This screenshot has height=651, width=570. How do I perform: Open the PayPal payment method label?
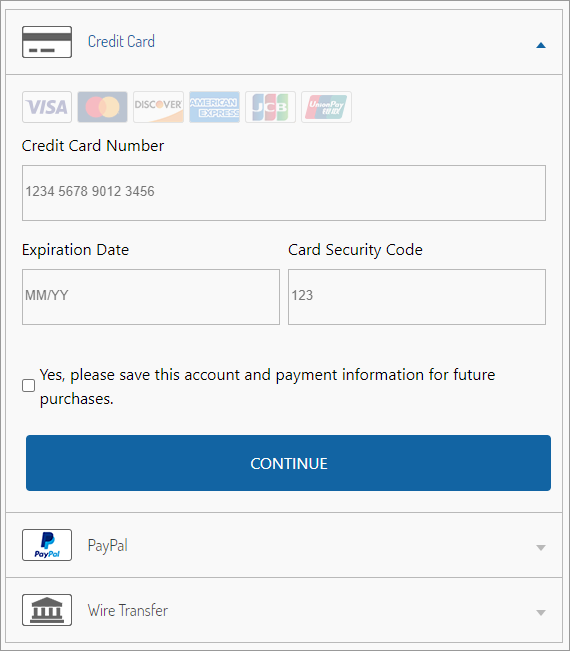(108, 545)
